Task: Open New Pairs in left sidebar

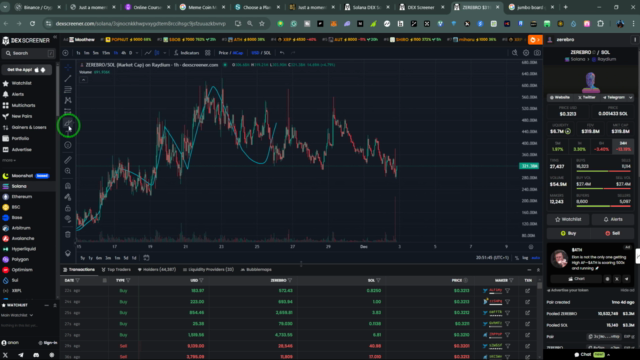Action: 22,116
